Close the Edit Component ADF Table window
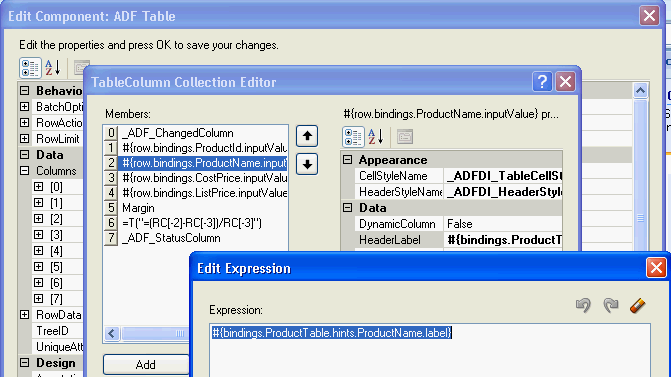 point(649,16)
